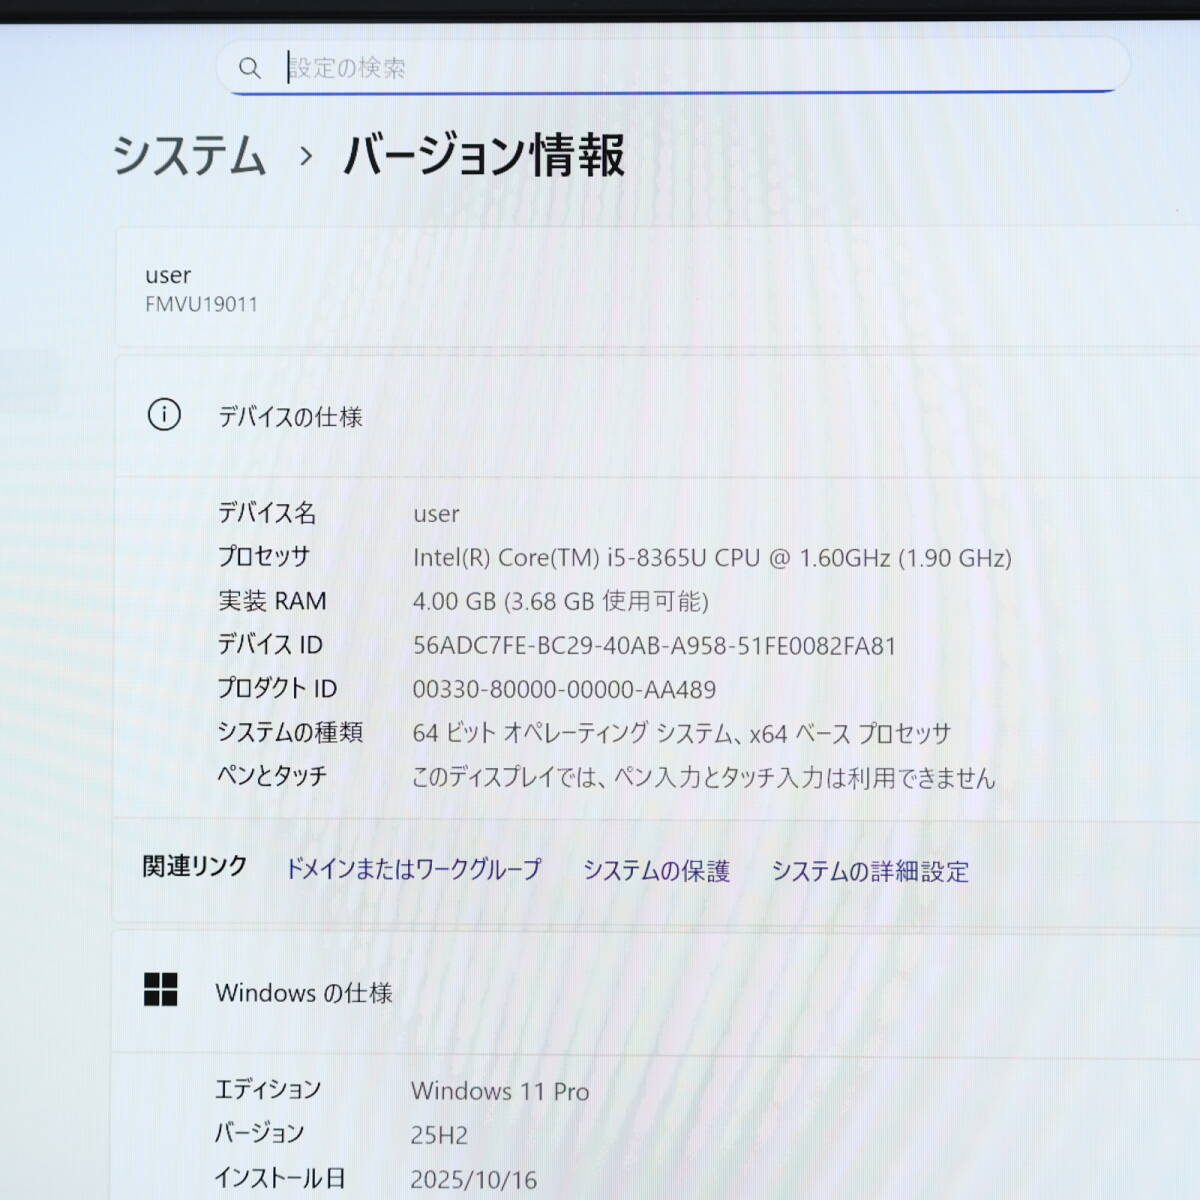Select RAM value 4.00 GB (3.68 GB 使用可能)
1200x1200 pixels.
coord(560,601)
